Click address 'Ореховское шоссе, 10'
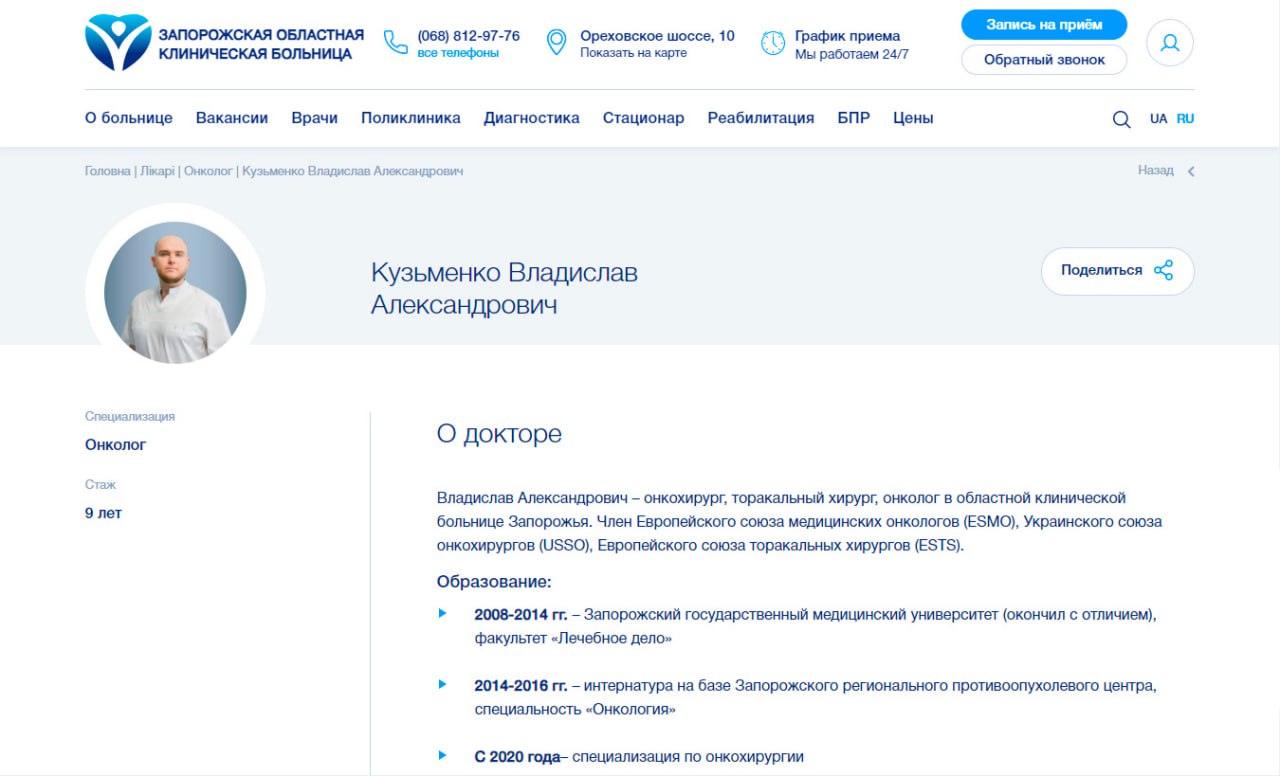Image resolution: width=1280 pixels, height=776 pixels. tap(657, 36)
